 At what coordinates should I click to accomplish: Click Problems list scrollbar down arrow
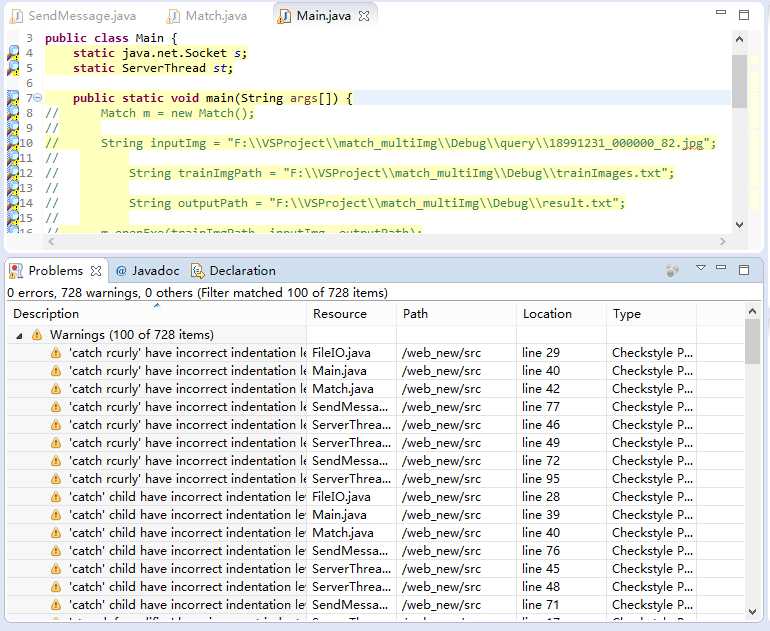(x=752, y=612)
